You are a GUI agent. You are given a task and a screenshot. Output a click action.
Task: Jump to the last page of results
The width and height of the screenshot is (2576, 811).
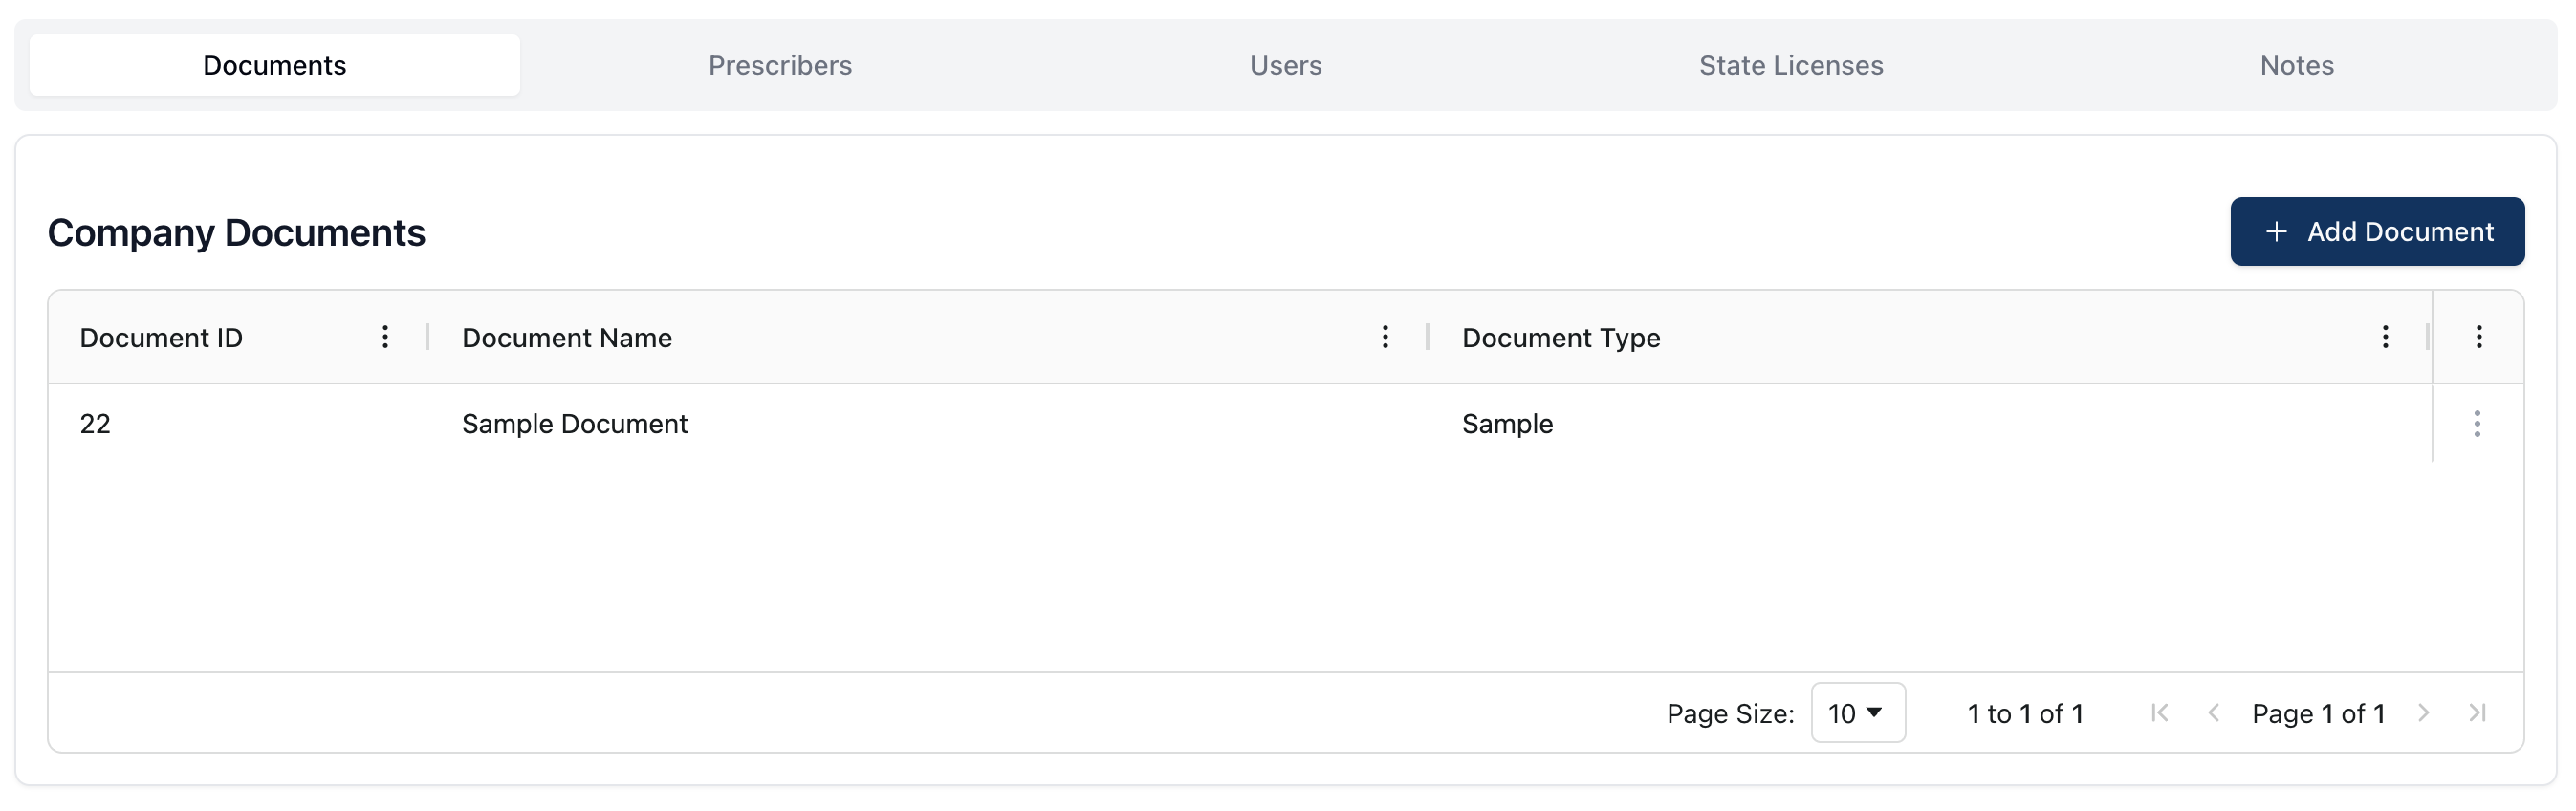[x=2477, y=713]
